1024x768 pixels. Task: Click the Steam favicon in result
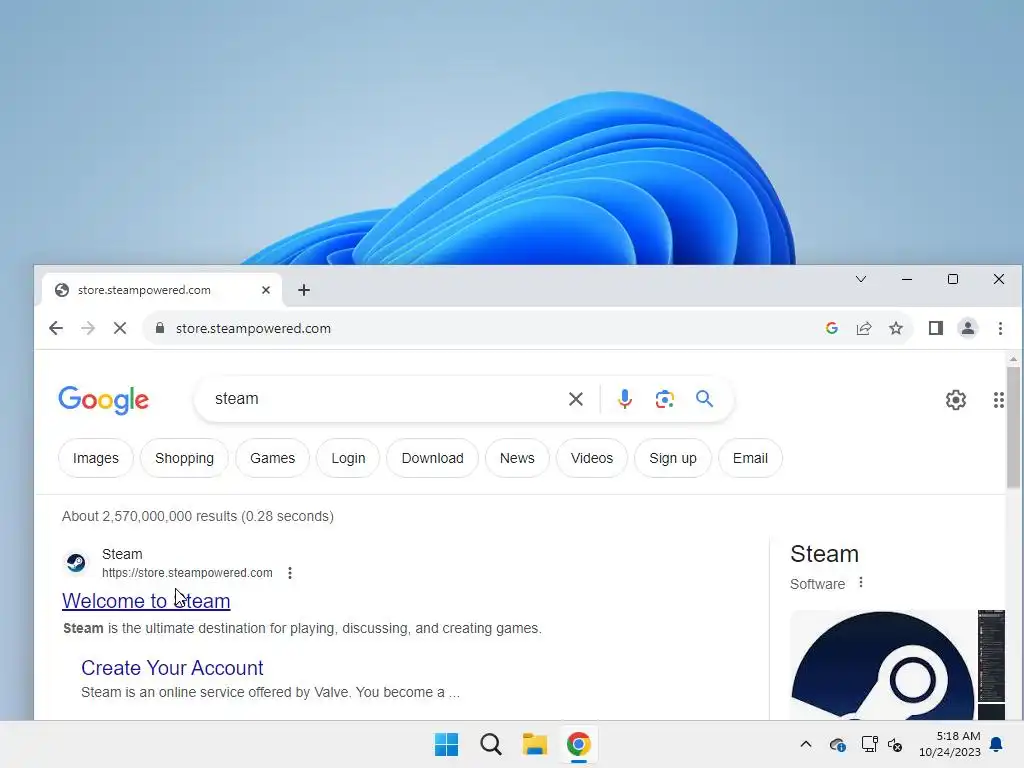76,563
